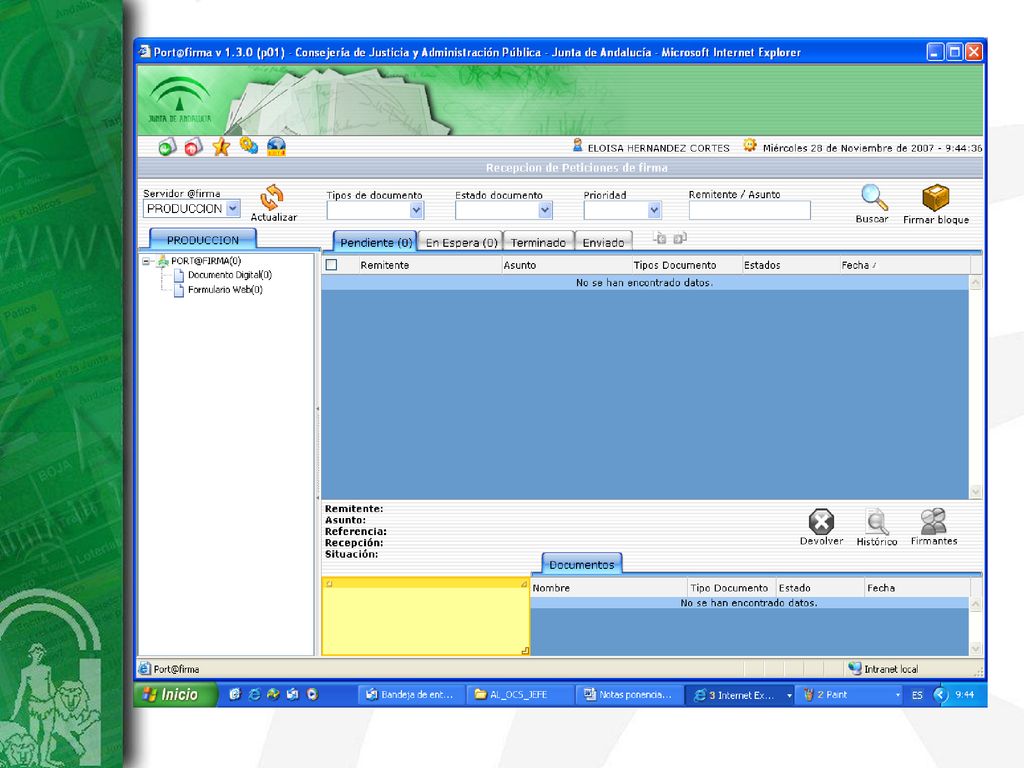1024x768 pixels.
Task: Click the Remitente / Asunto search field
Action: click(x=749, y=210)
